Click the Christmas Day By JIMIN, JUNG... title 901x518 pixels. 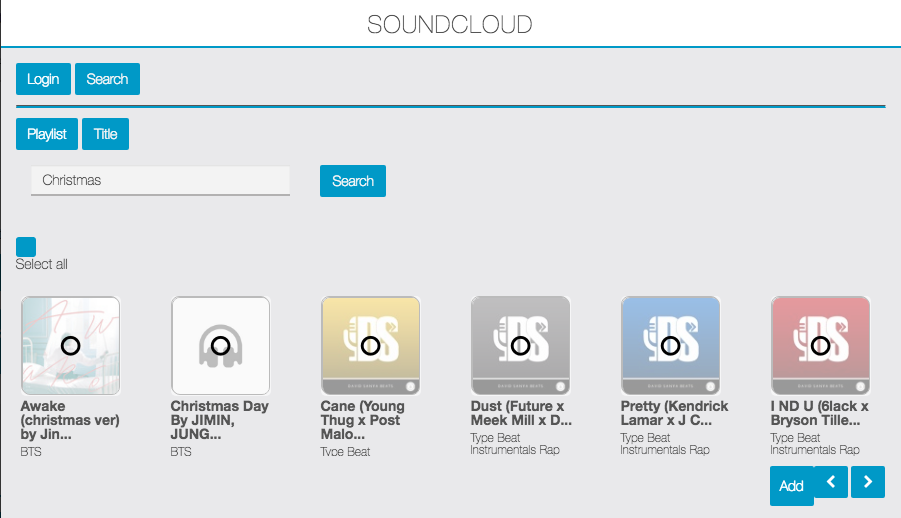tap(220, 420)
